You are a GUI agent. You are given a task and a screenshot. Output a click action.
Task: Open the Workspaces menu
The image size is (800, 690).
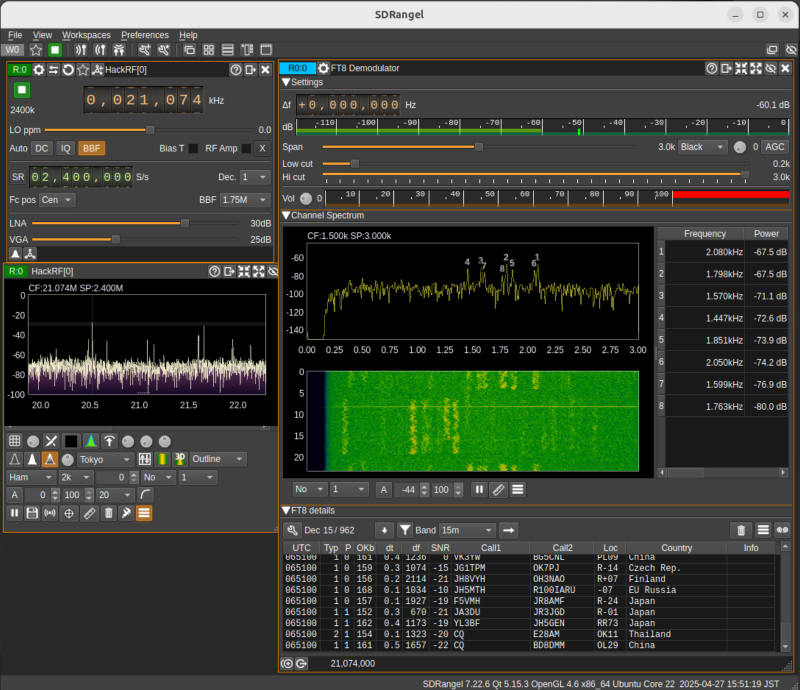86,35
